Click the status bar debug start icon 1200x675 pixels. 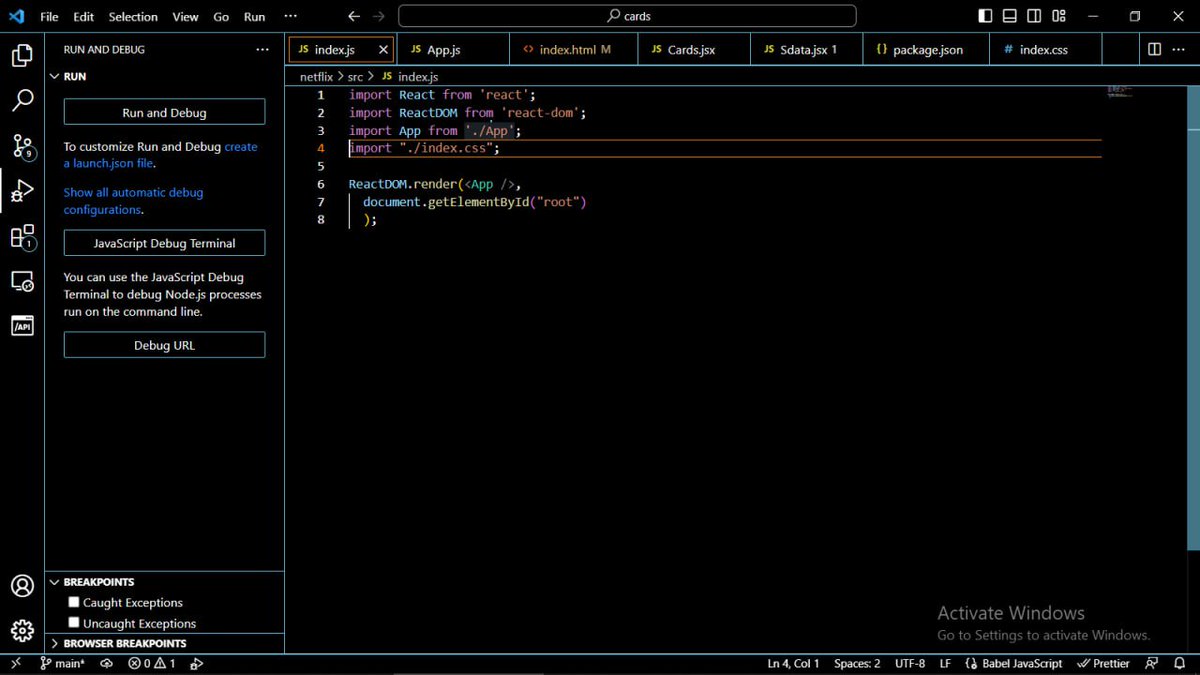[x=196, y=663]
